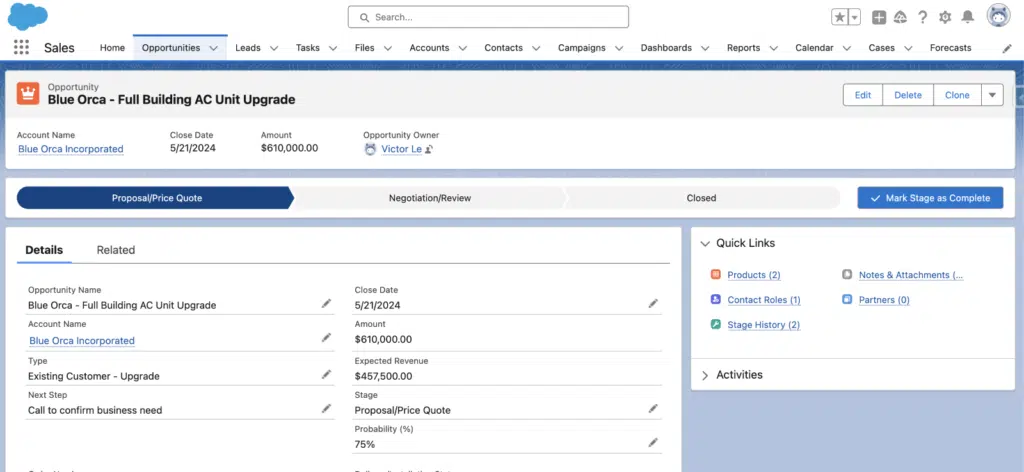
Task: Click the Products quick link icon
Action: coord(716,274)
